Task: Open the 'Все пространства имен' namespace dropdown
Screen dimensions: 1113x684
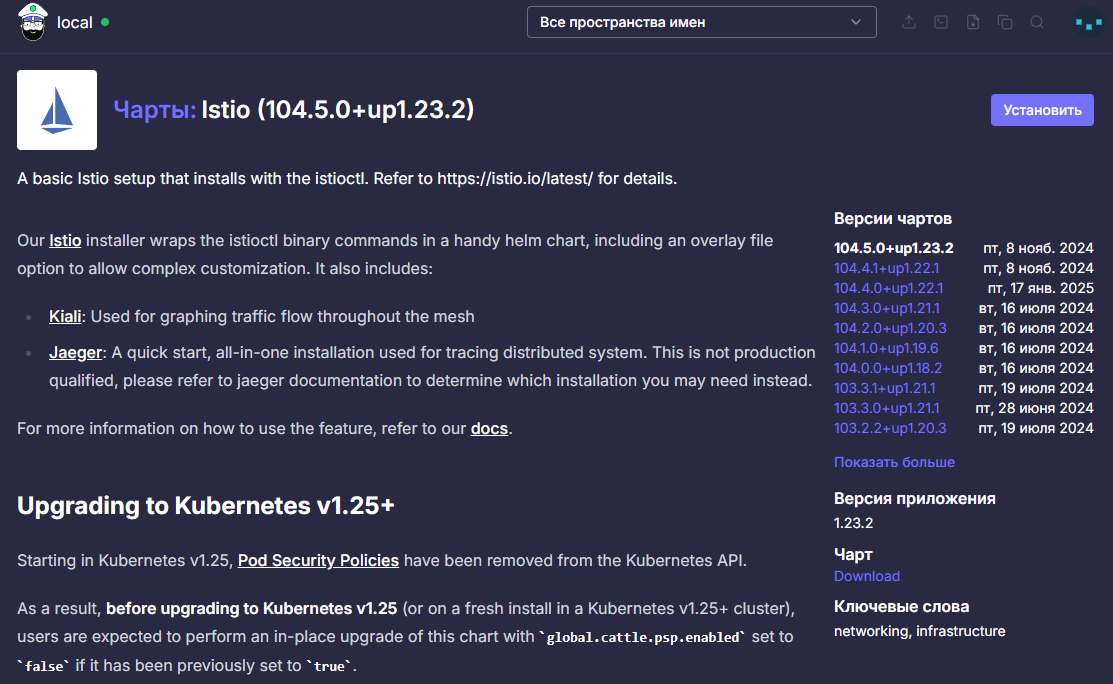Action: [x=701, y=22]
